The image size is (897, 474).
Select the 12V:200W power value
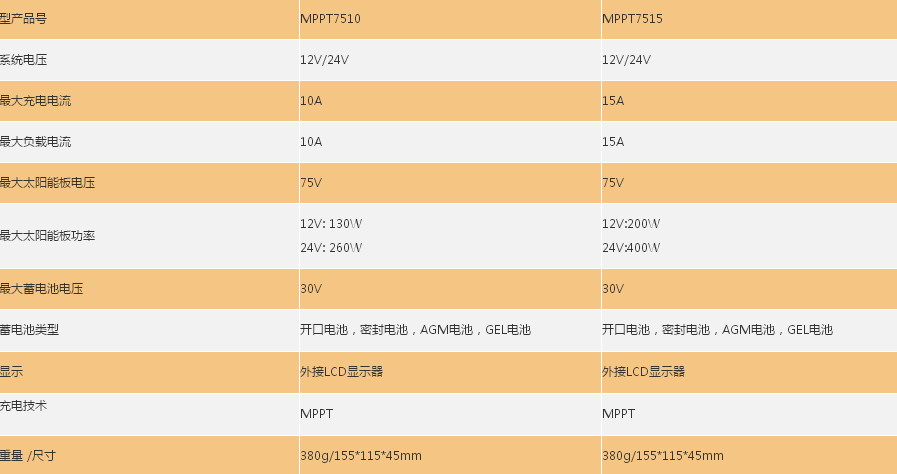pos(631,224)
